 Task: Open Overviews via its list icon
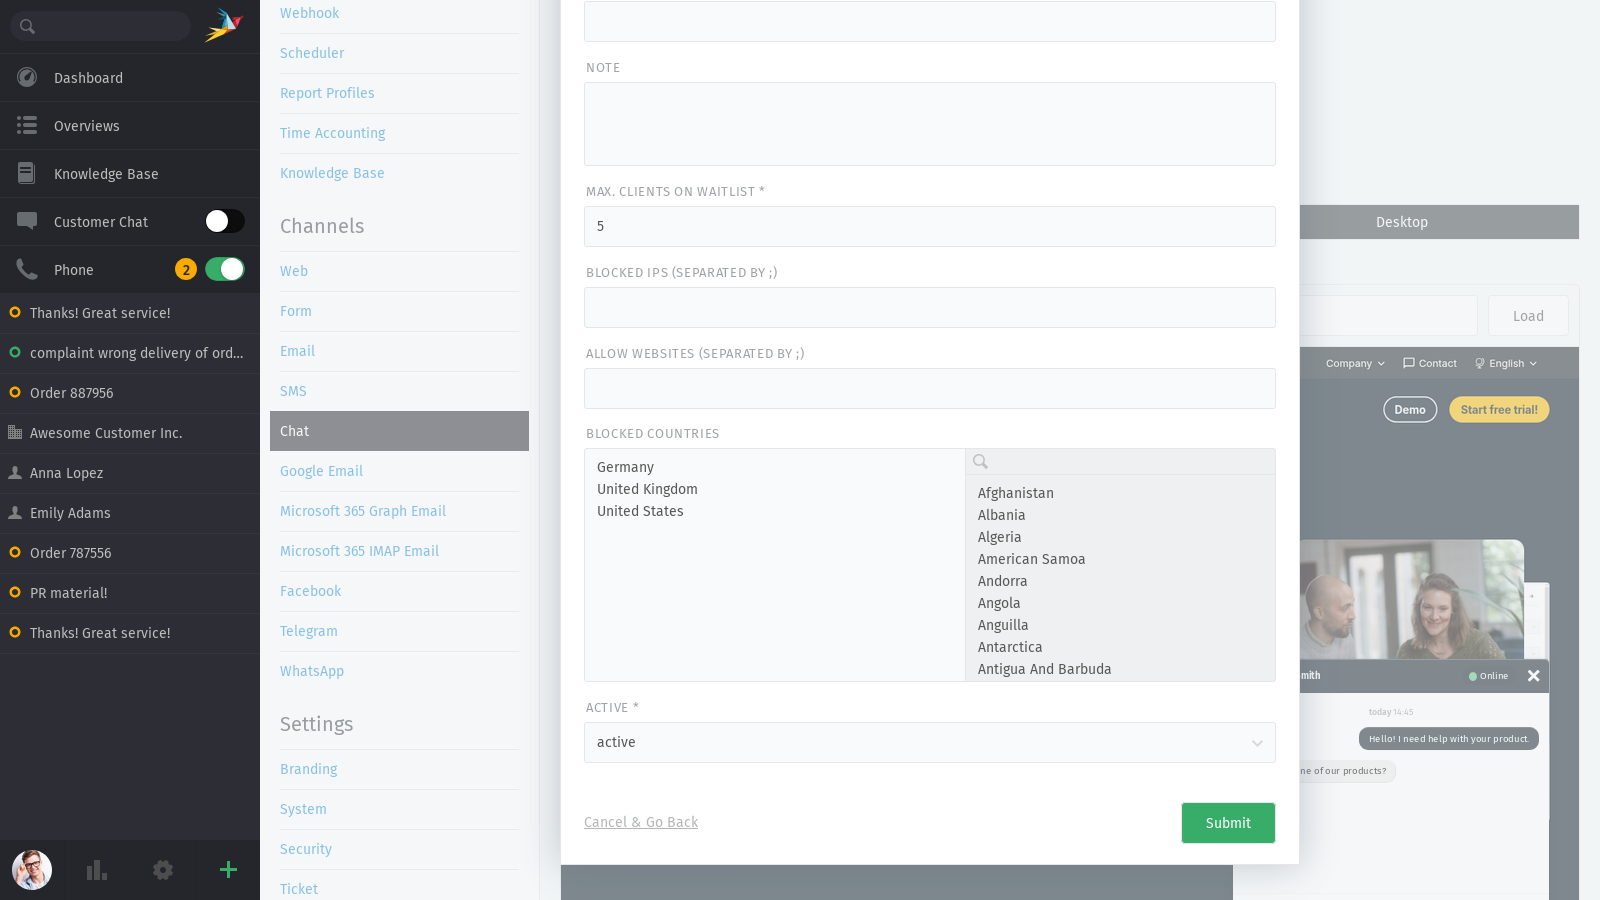(27, 125)
